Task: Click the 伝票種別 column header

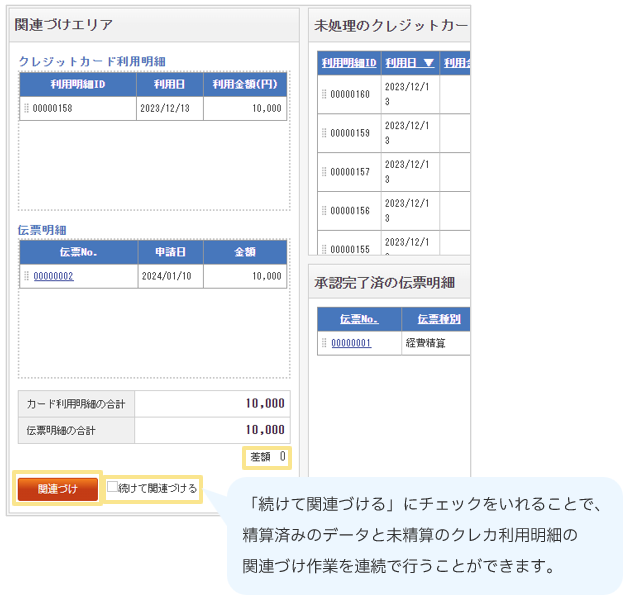Action: (x=435, y=319)
